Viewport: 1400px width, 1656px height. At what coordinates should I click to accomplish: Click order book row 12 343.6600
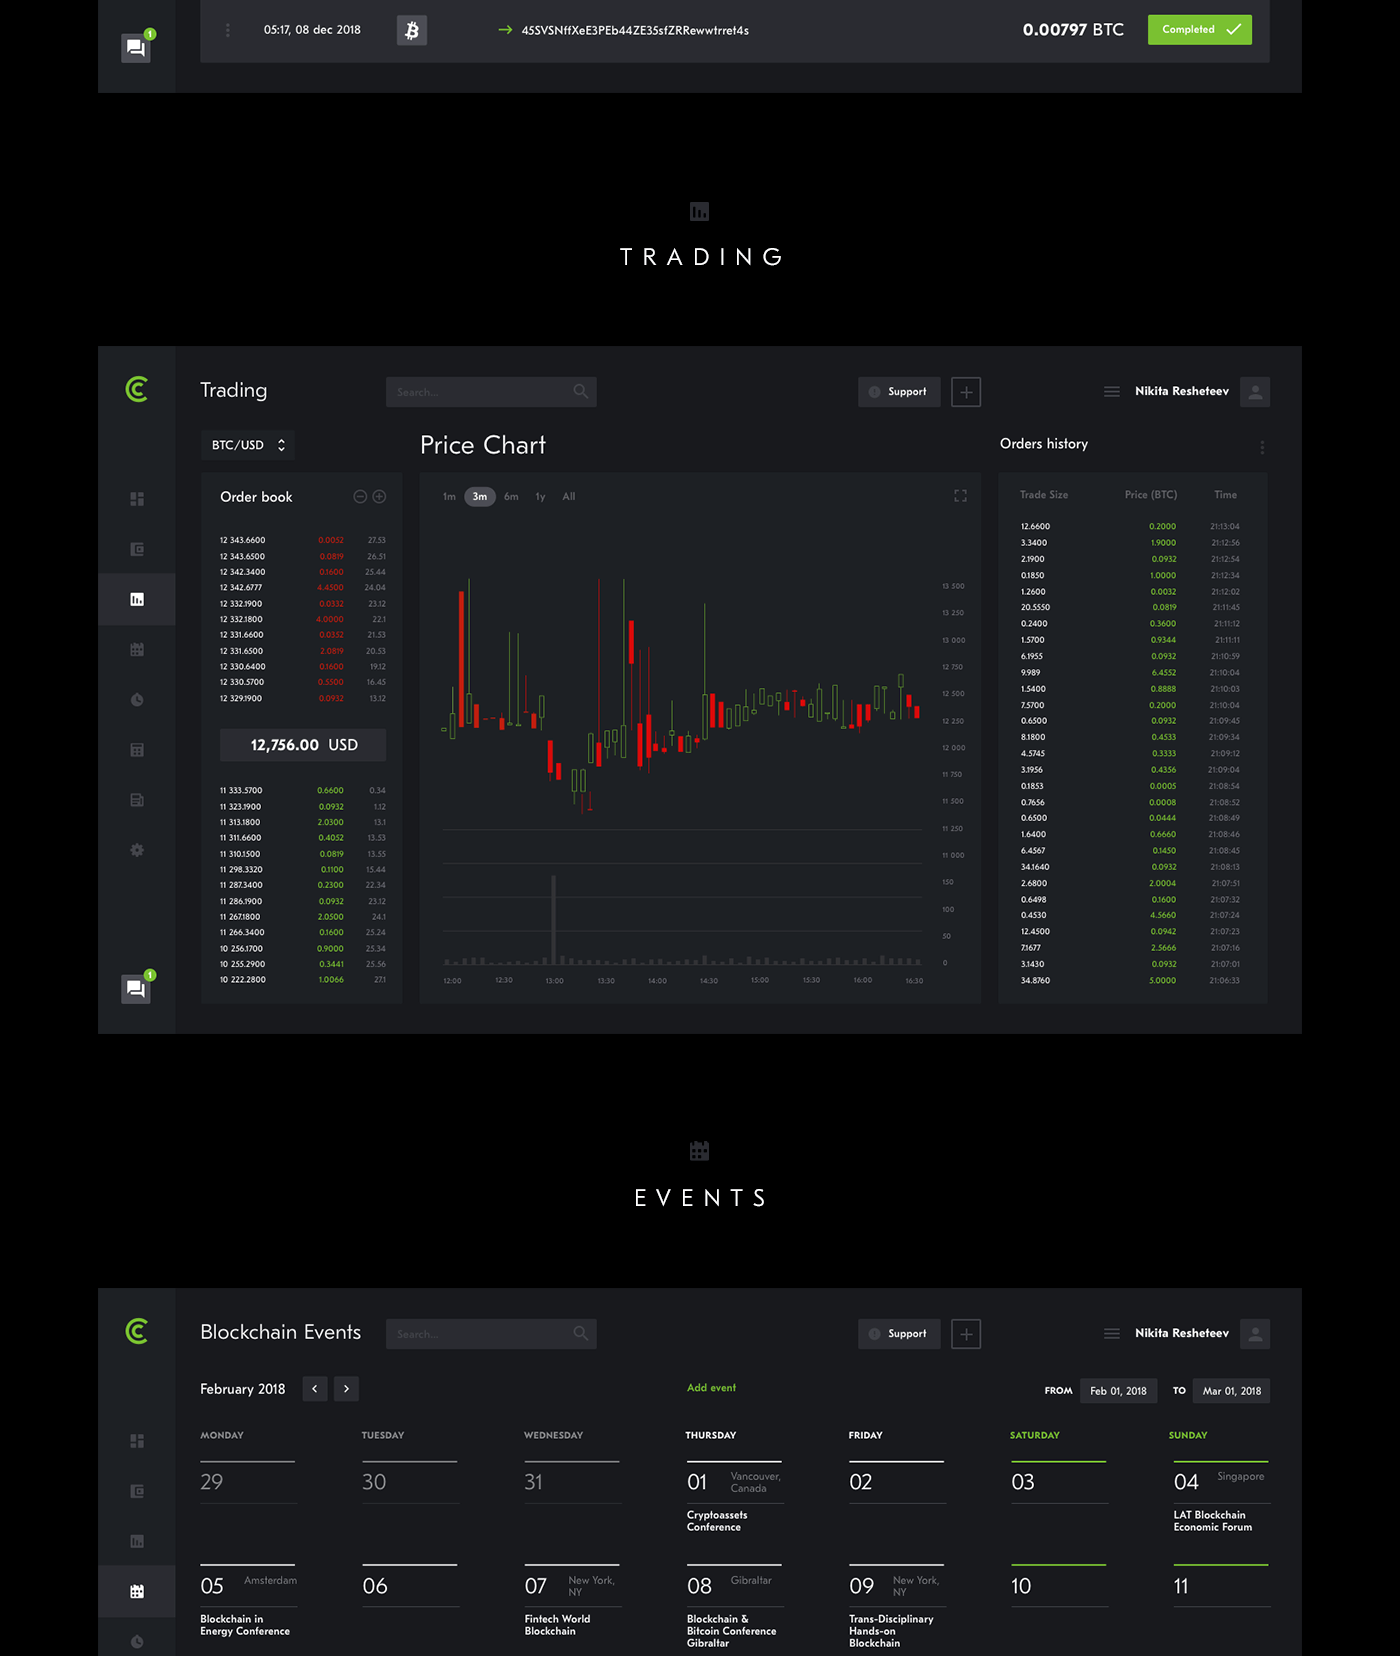[303, 540]
